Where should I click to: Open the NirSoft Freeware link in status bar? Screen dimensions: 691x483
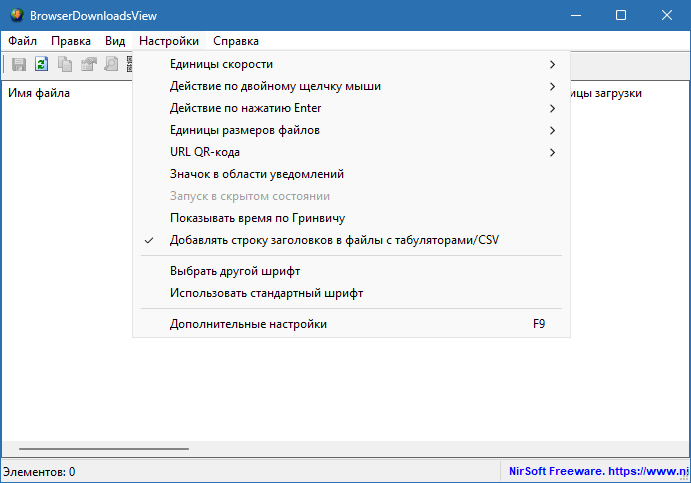pos(598,472)
